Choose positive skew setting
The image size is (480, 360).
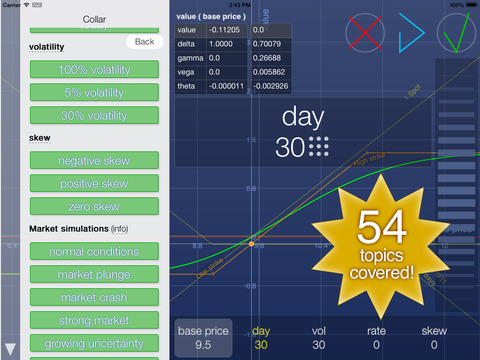94,184
